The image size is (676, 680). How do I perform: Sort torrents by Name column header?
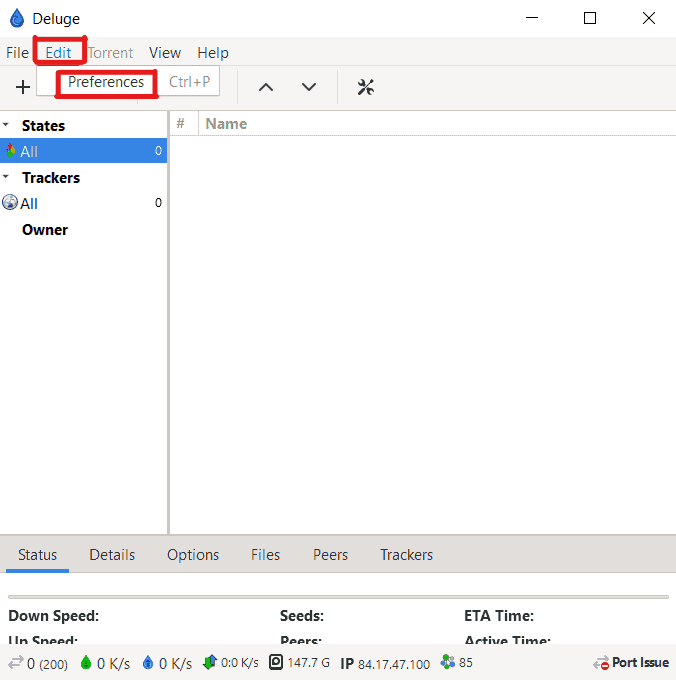coord(226,124)
